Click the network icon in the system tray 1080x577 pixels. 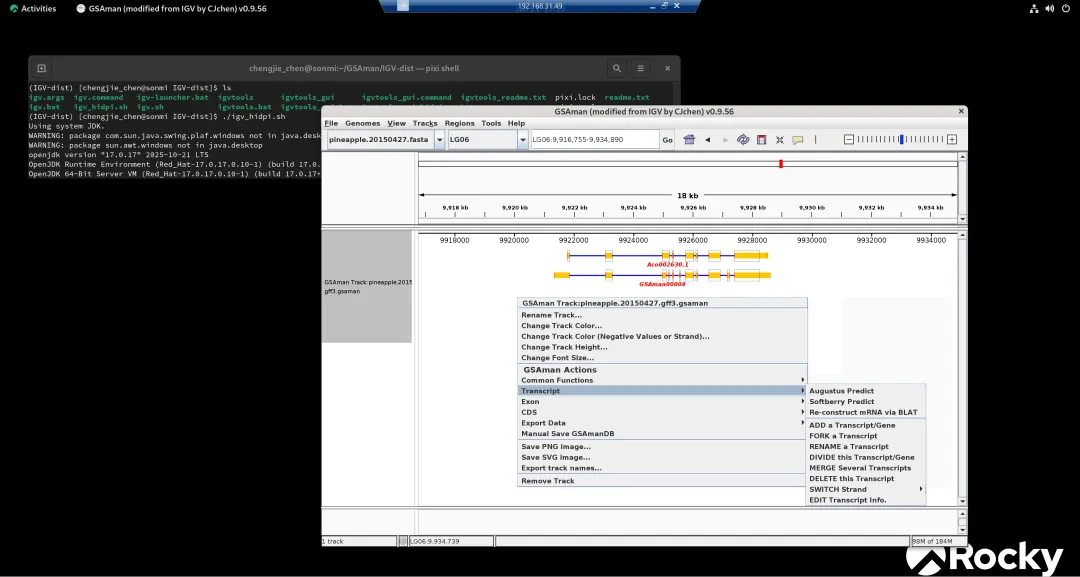pyautogui.click(x=1034, y=8)
